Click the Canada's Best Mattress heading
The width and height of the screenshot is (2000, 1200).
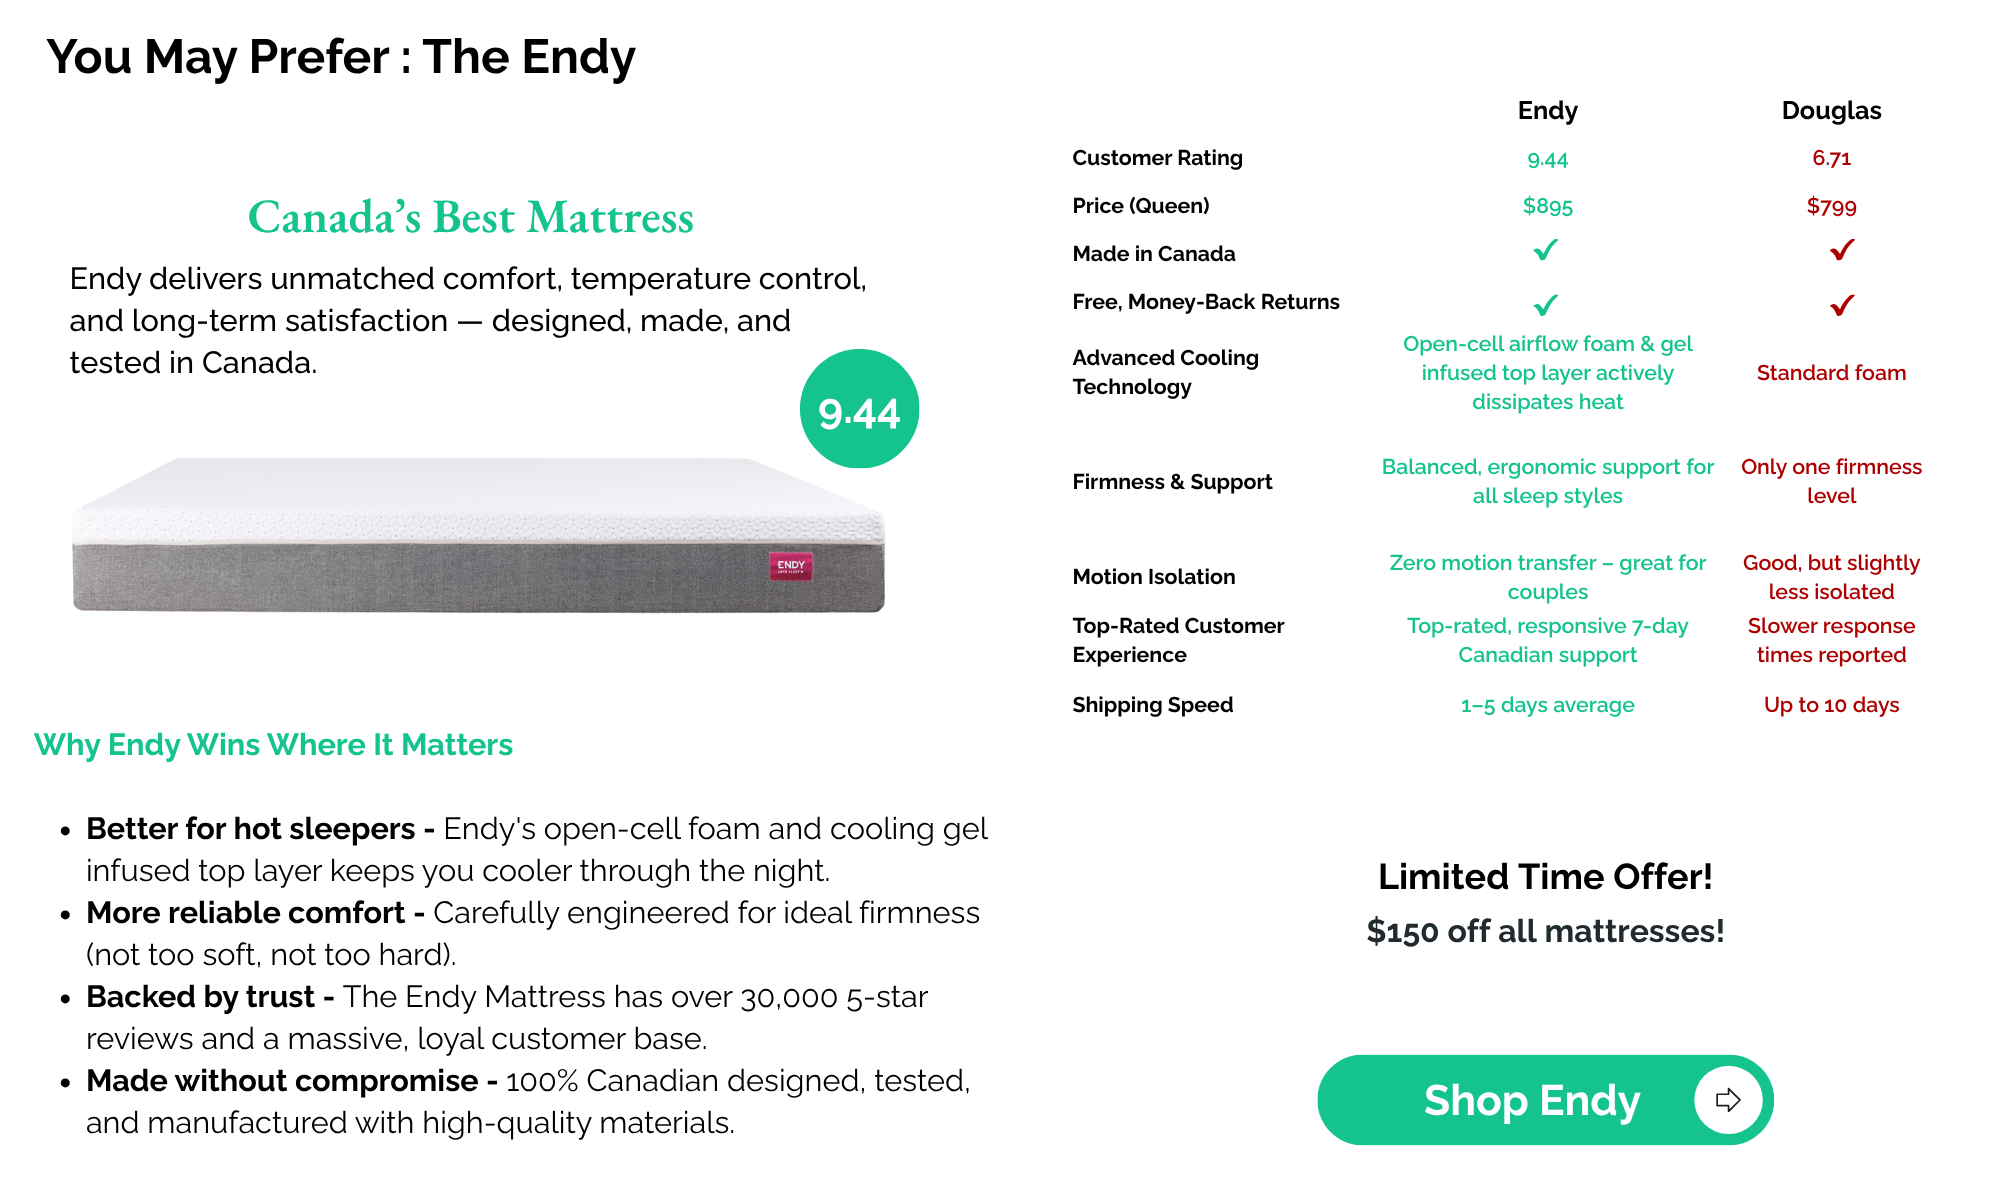(471, 217)
